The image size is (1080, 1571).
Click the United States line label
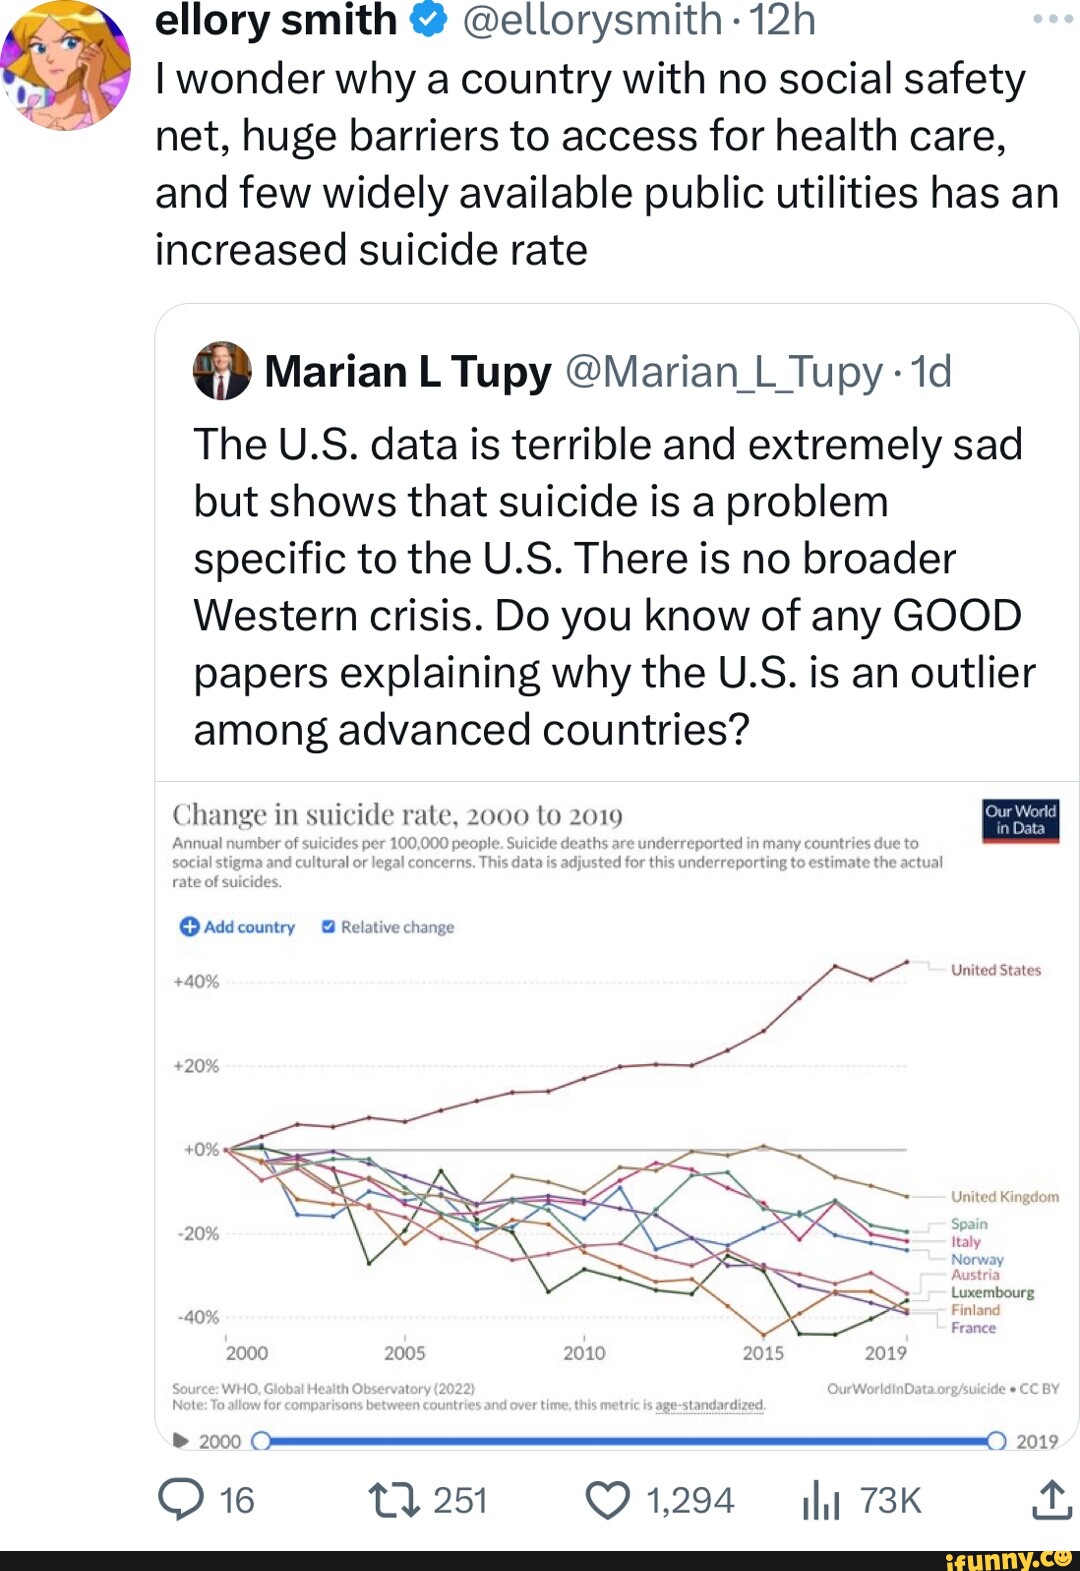[995, 970]
